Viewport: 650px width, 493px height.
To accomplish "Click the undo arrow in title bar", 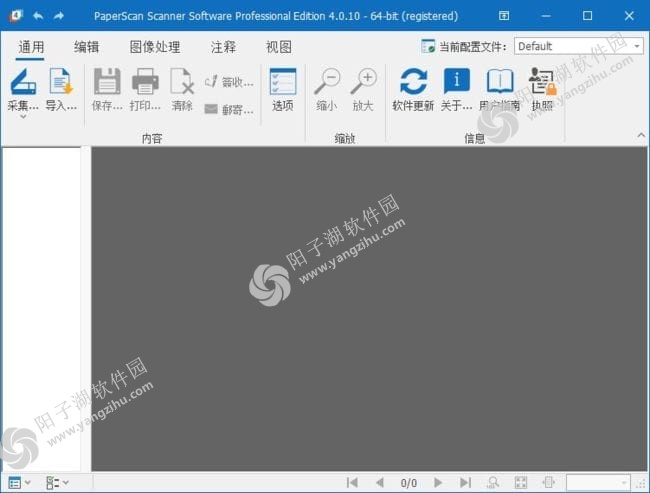I will pyautogui.click(x=38, y=16).
